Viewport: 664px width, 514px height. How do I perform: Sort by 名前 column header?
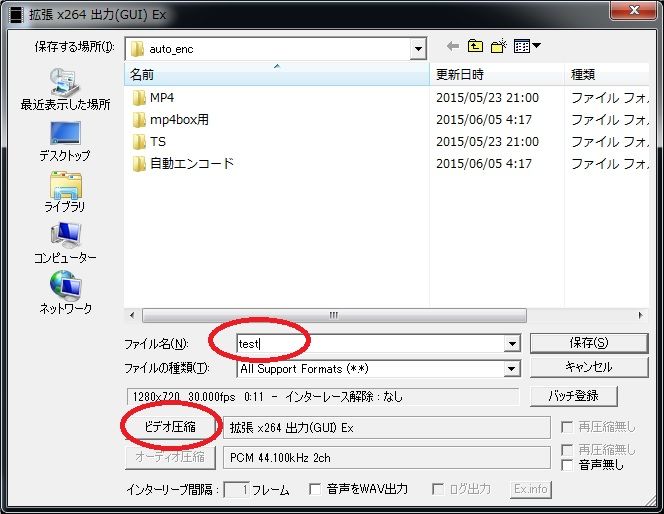tap(277, 75)
